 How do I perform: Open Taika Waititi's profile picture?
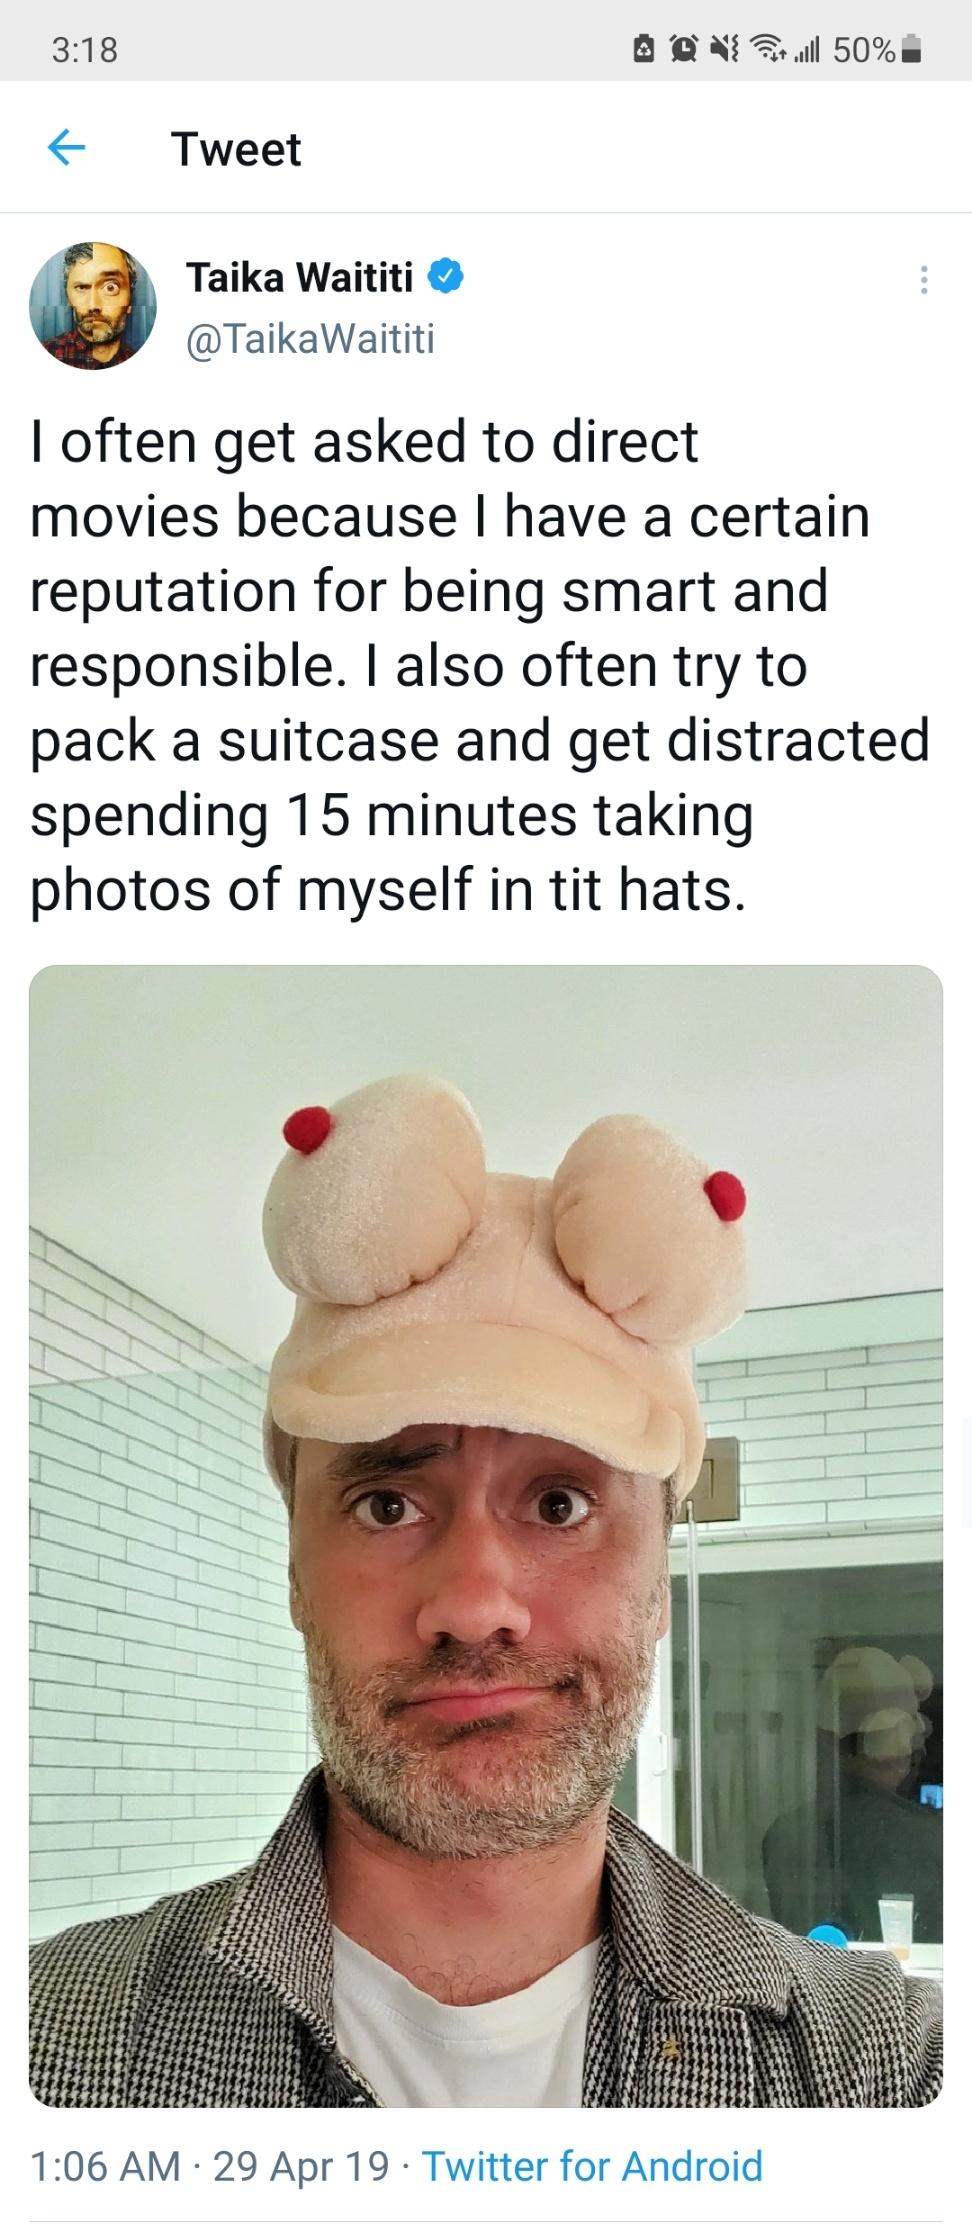(93, 305)
